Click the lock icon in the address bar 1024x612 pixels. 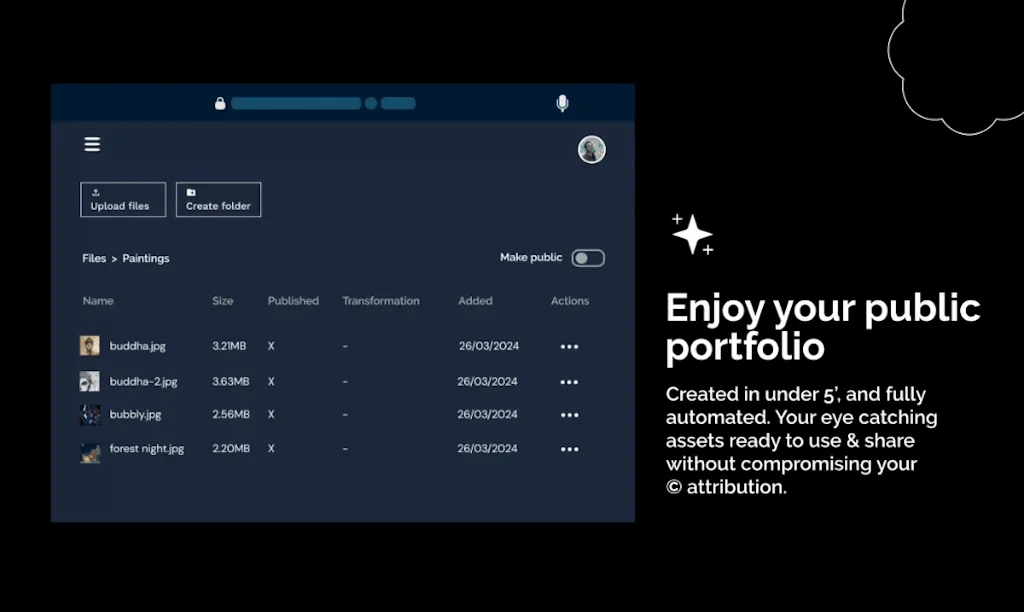(x=219, y=102)
